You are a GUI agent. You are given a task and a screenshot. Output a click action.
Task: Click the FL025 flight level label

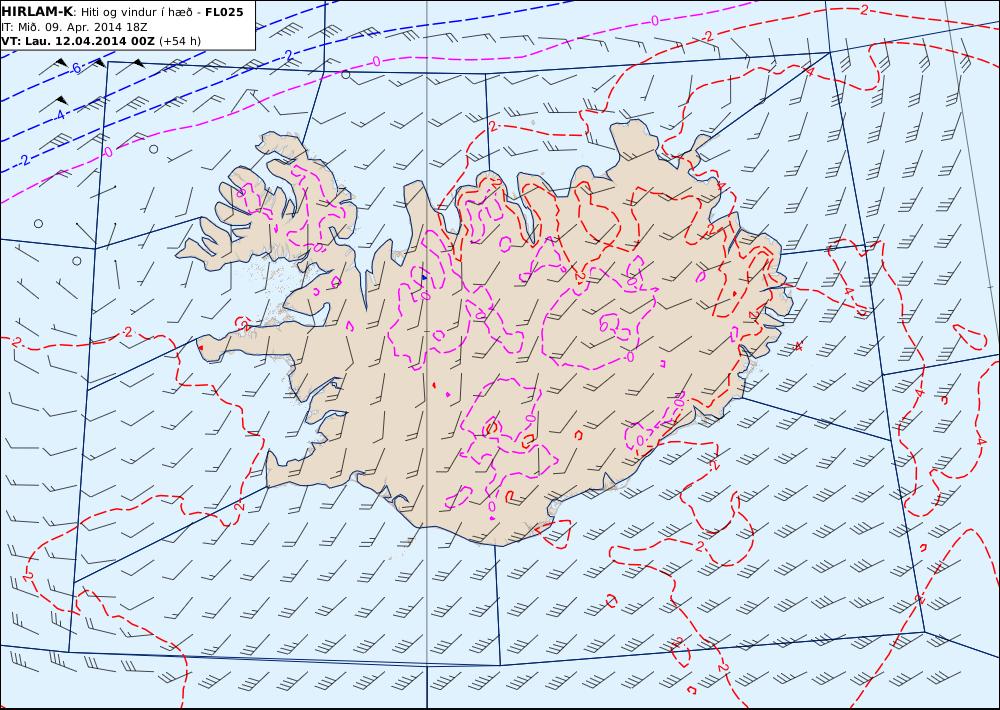tap(224, 12)
